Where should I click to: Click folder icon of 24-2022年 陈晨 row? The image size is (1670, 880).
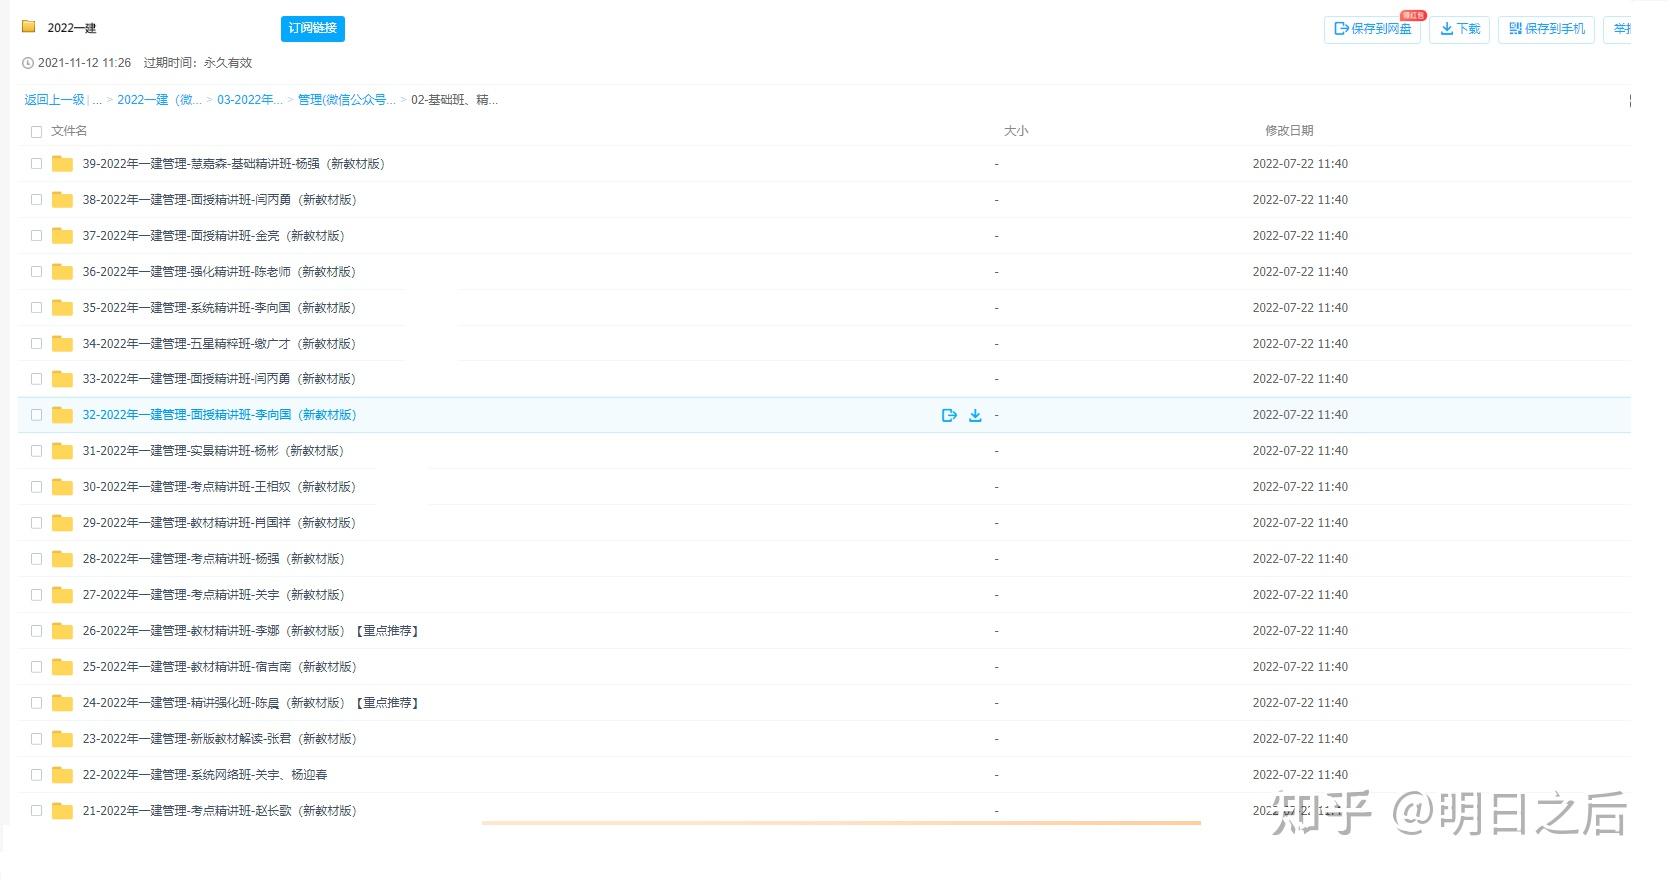[x=62, y=703]
